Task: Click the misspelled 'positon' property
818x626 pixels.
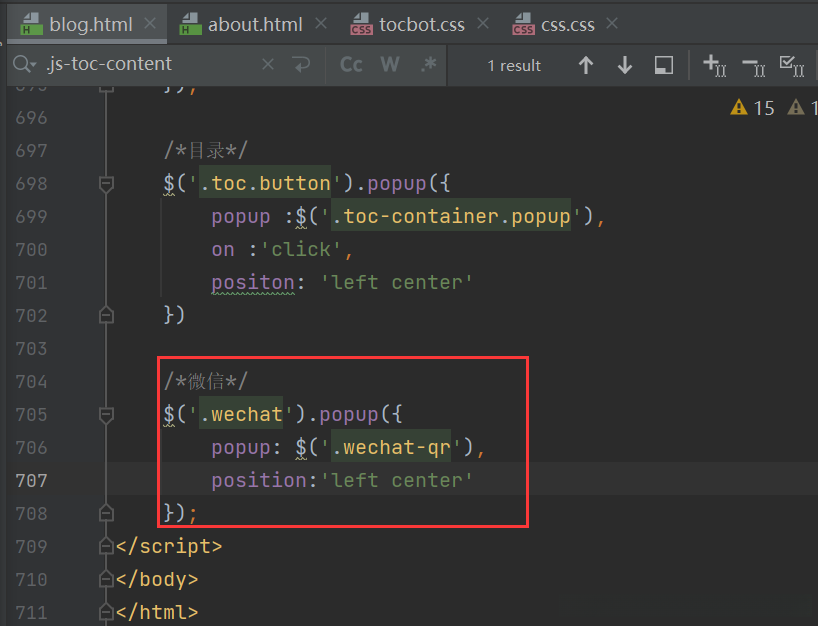Action: coord(253,283)
